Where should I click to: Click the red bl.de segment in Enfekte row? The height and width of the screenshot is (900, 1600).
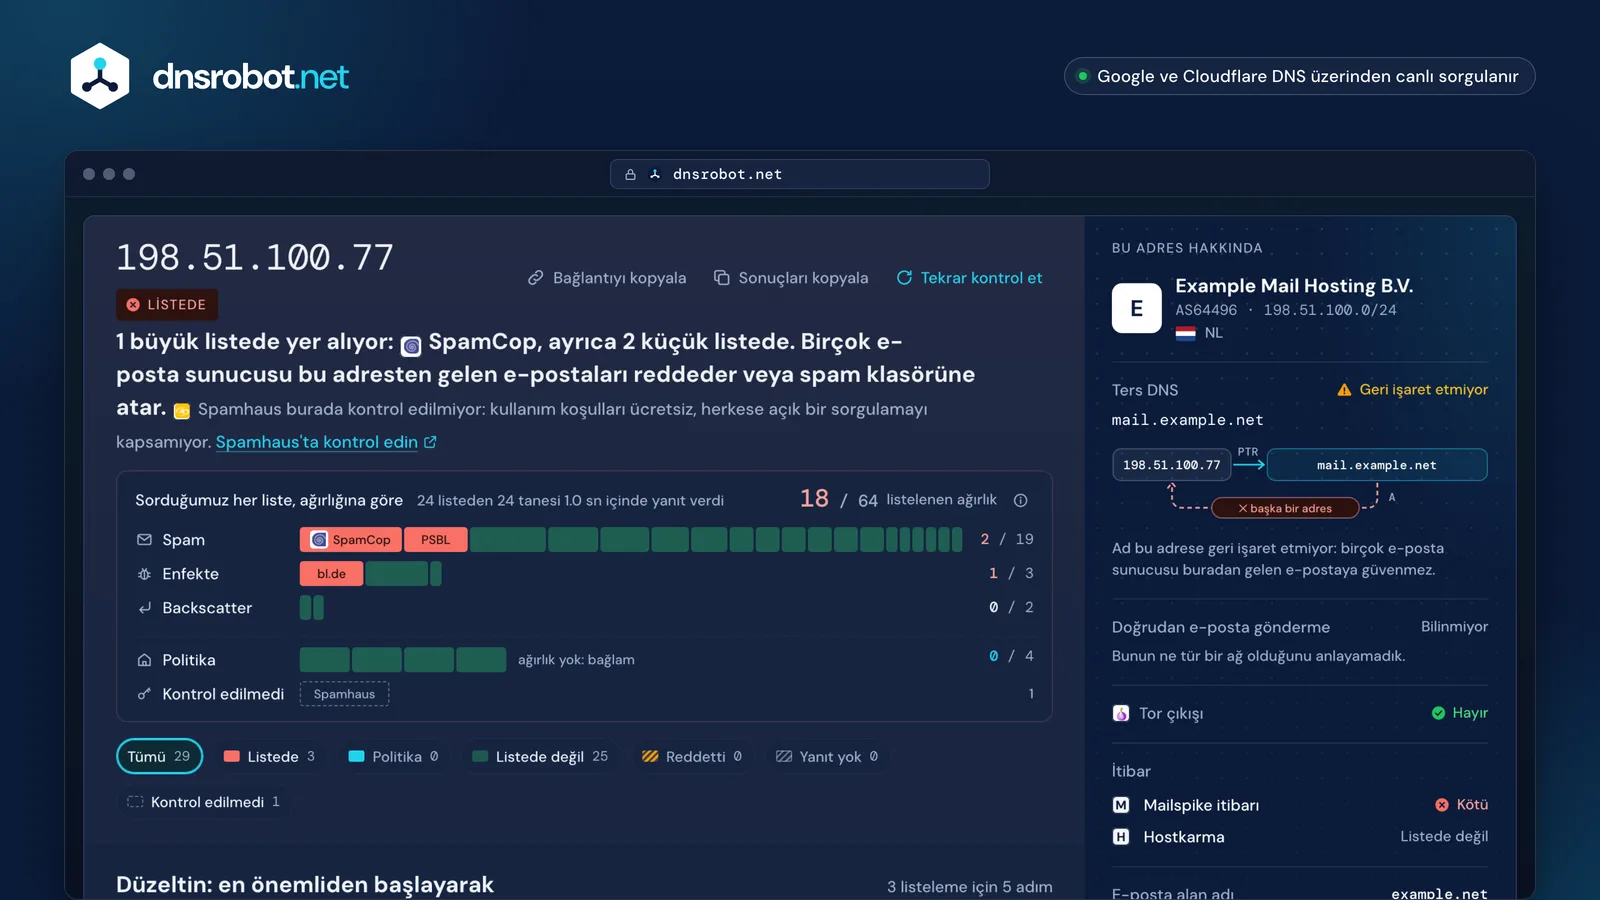tap(332, 574)
